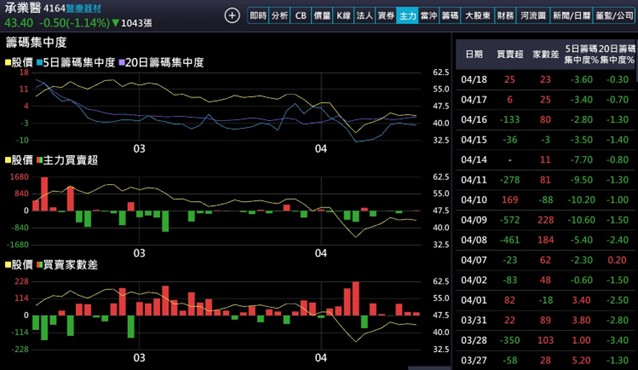Click 169 in the 04/10 row

click(x=510, y=200)
